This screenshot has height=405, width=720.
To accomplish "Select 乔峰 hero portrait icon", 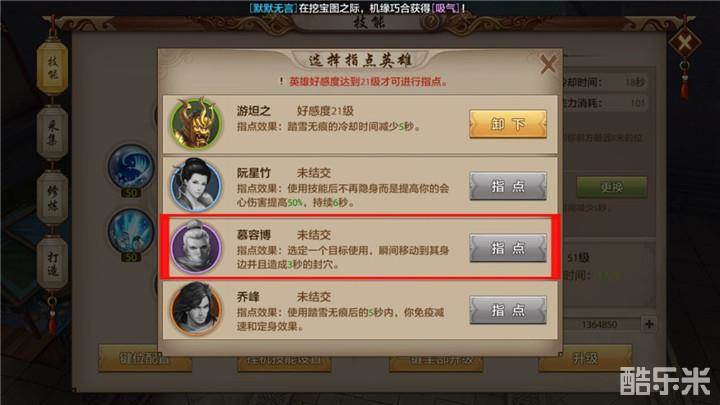I will pyautogui.click(x=196, y=309).
